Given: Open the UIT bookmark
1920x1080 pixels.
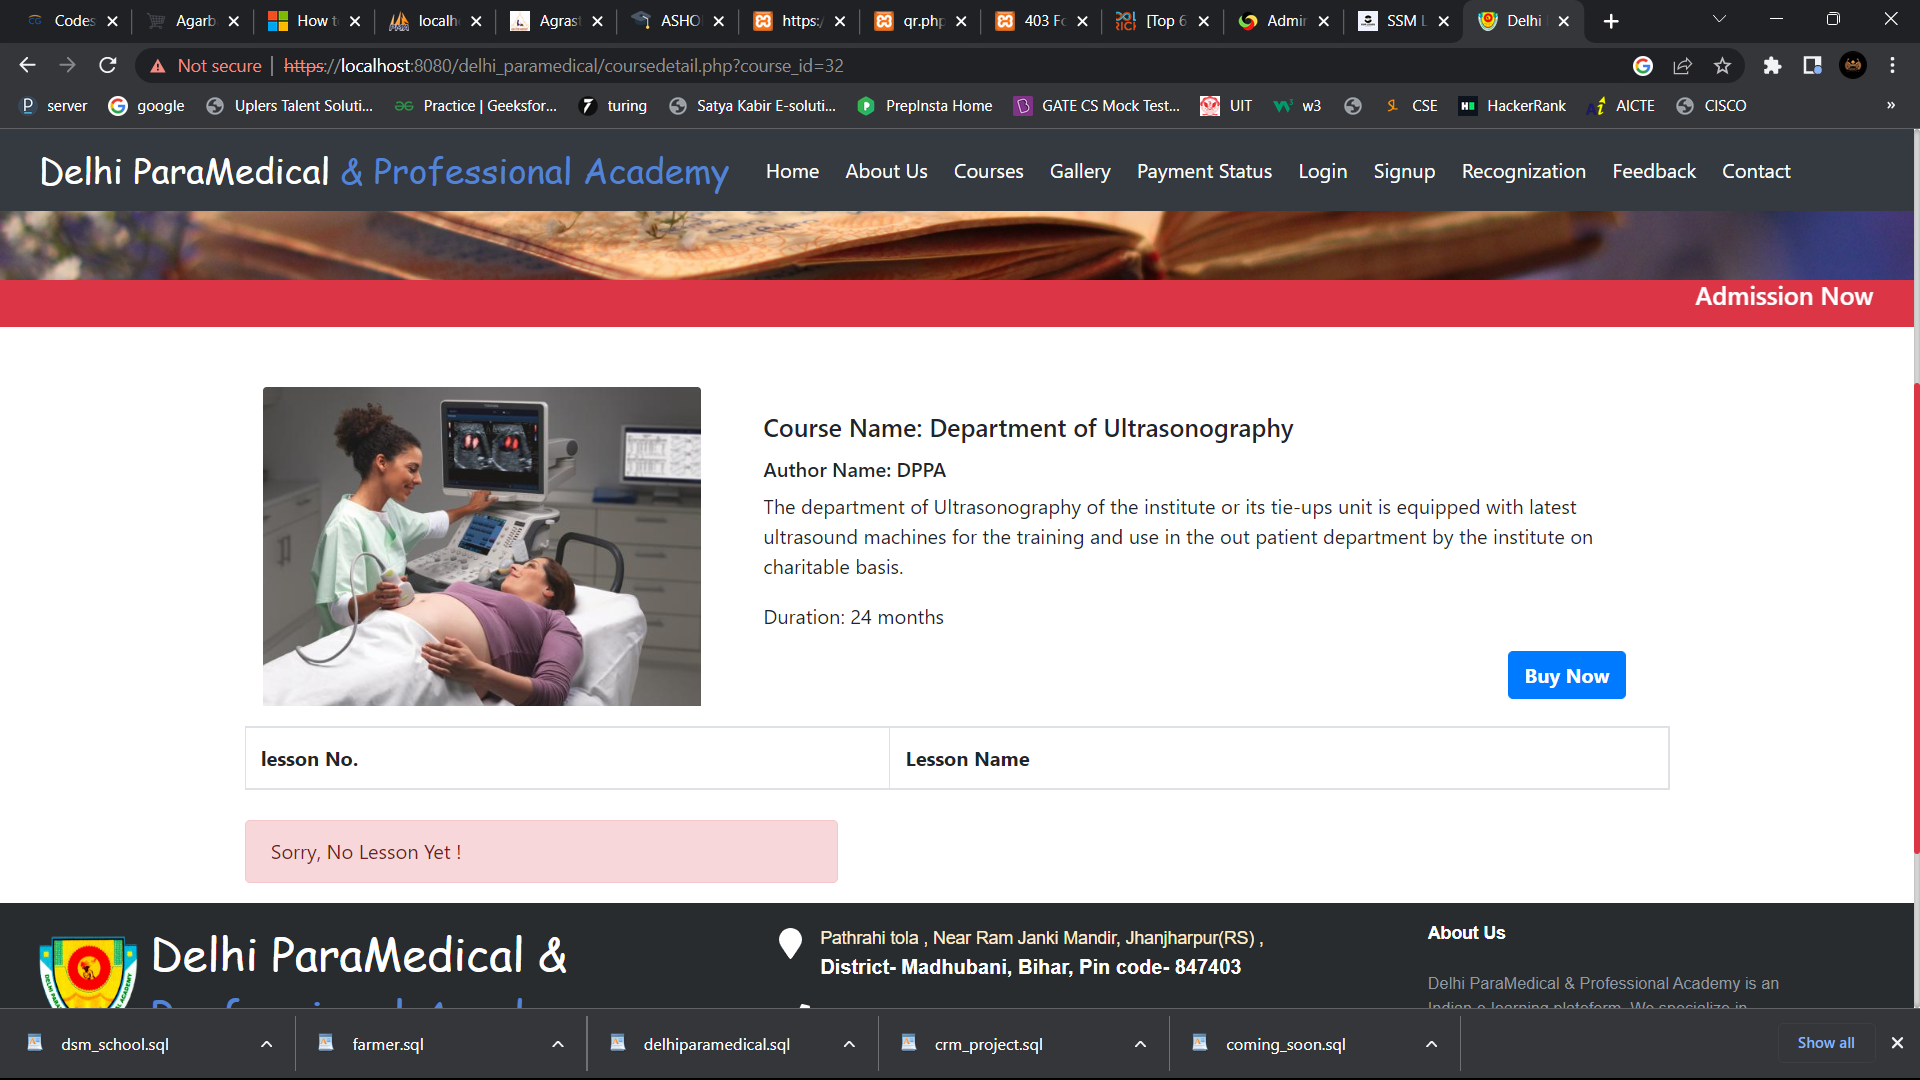Looking at the screenshot, I should click(1226, 105).
